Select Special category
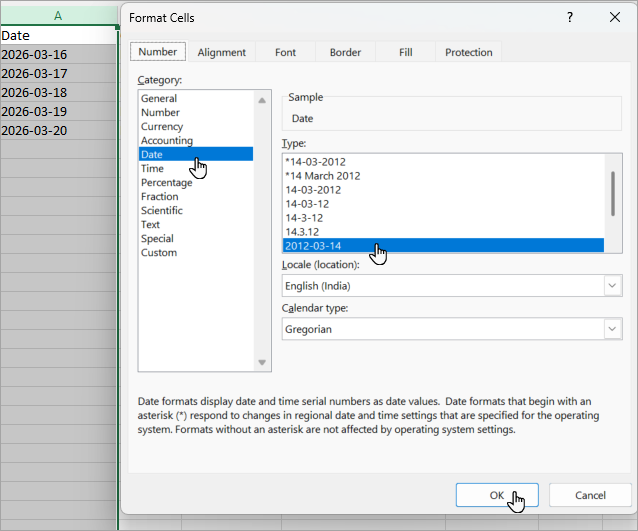The width and height of the screenshot is (638, 531). 196,238
